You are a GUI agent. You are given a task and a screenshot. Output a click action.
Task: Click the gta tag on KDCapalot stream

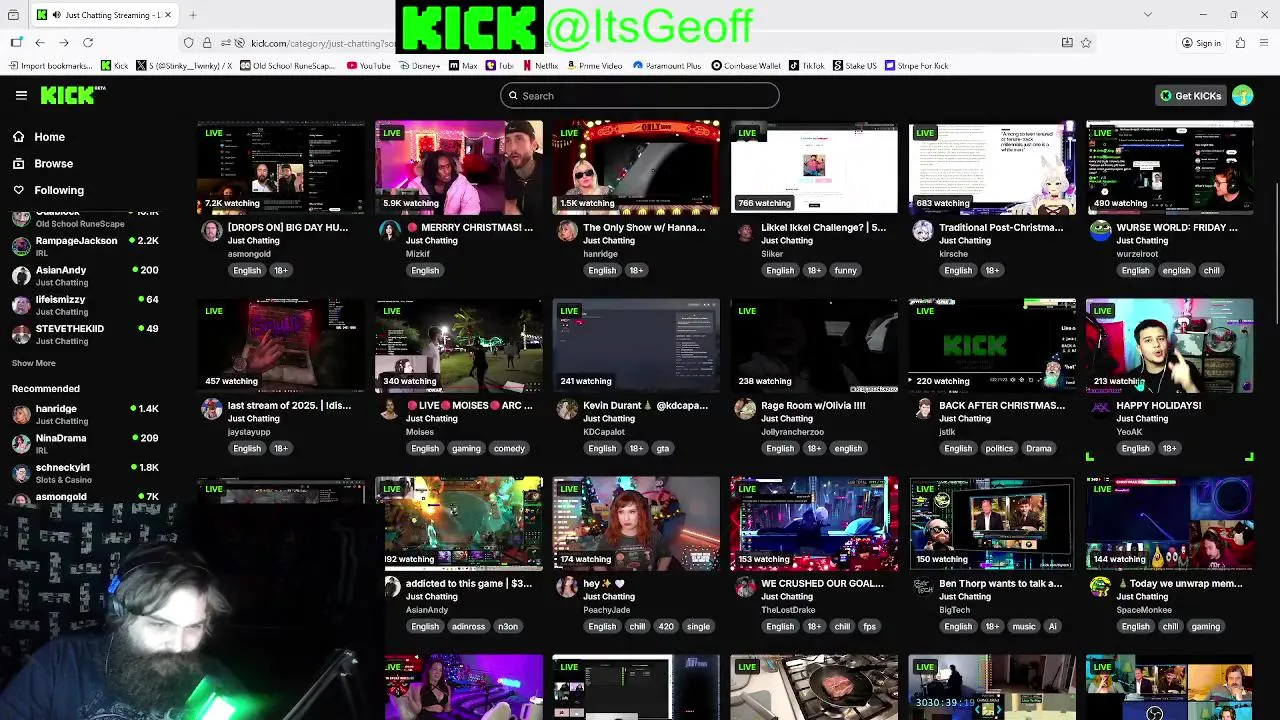pyautogui.click(x=662, y=448)
